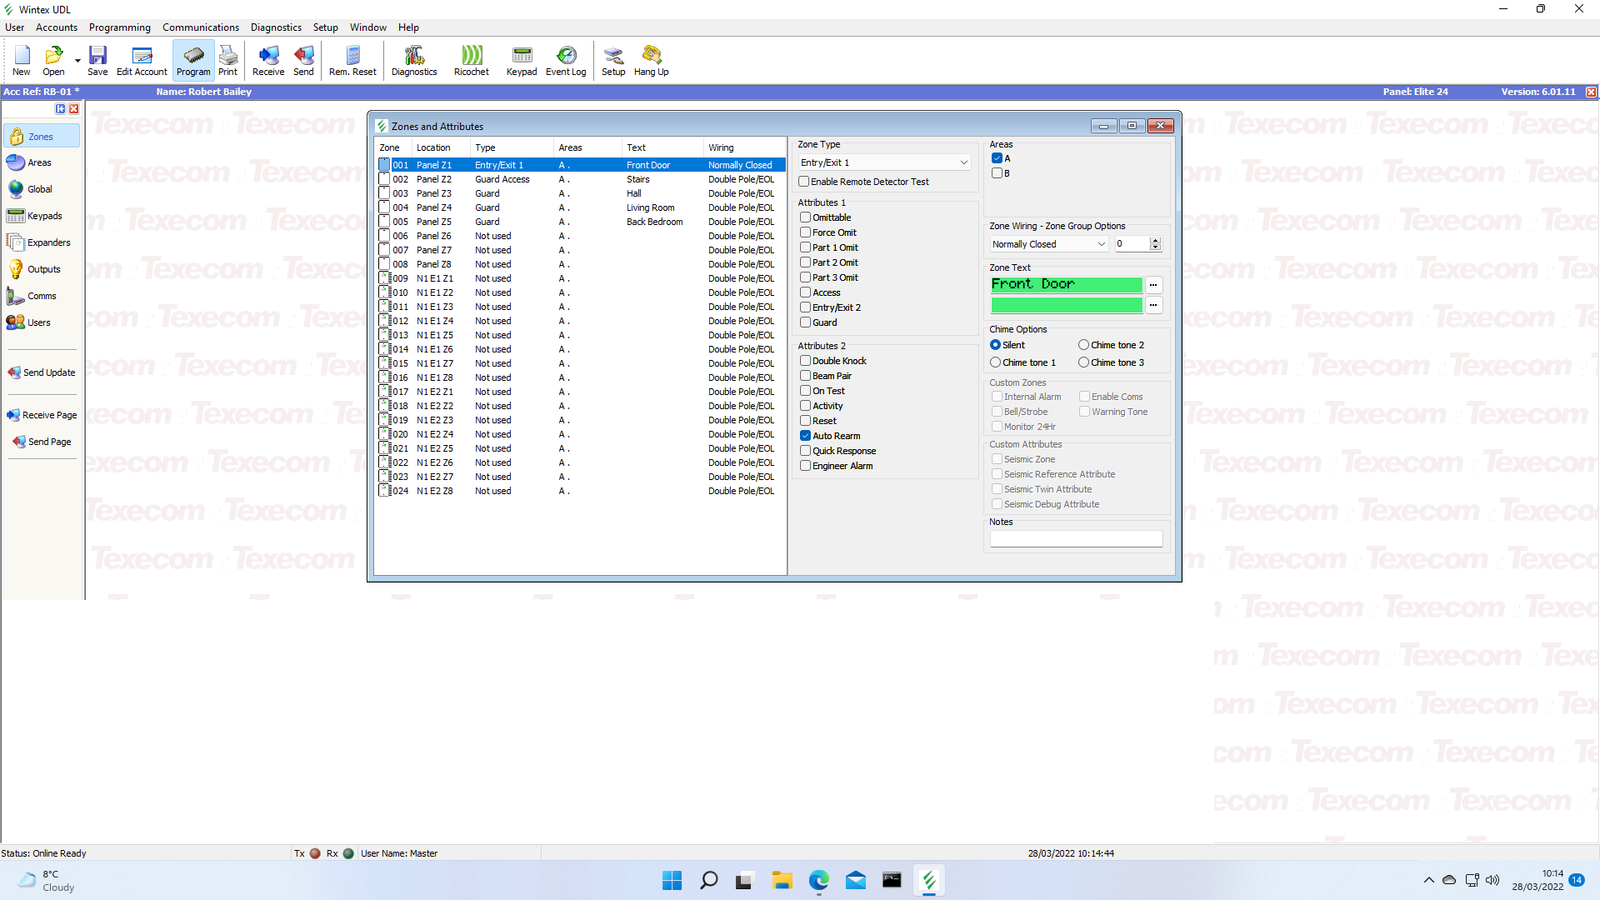The width and height of the screenshot is (1600, 900).
Task: Click the Ricochet toolbar icon
Action: pos(471,60)
